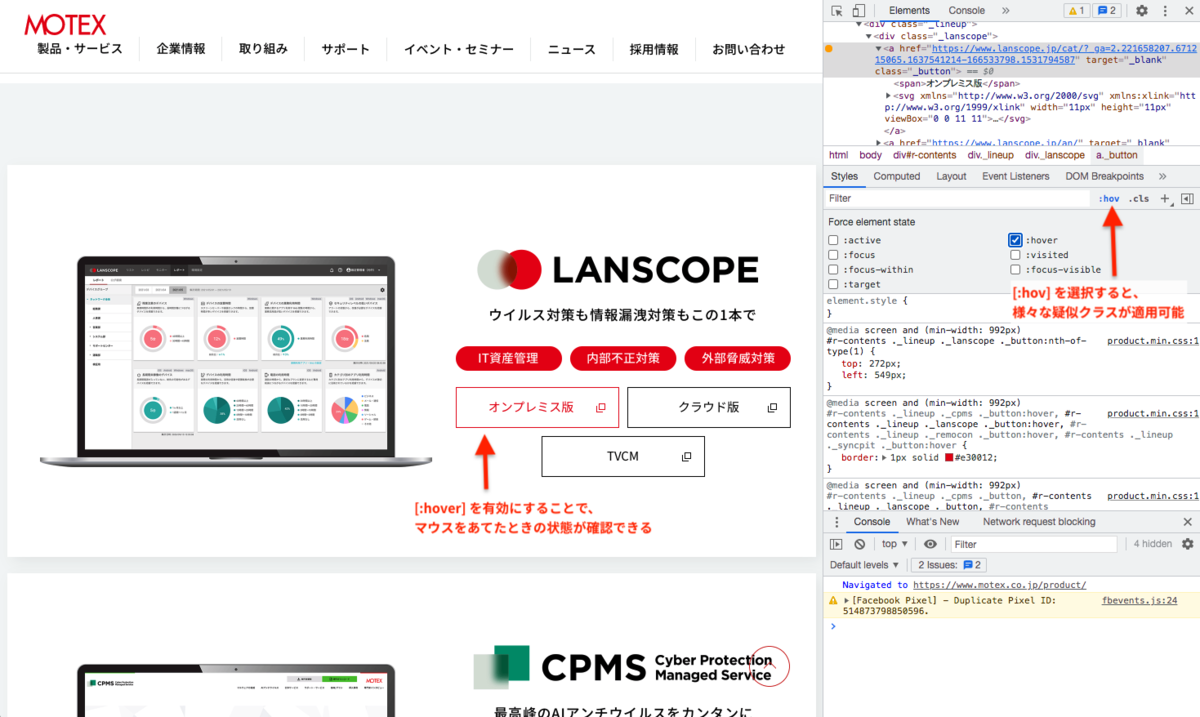
Task: Click the blue issues badge in DevTools header
Action: (x=1107, y=11)
